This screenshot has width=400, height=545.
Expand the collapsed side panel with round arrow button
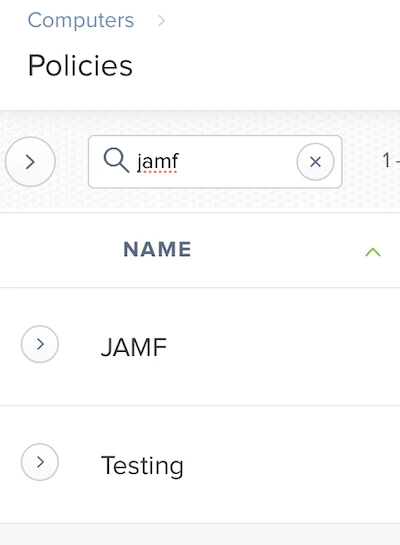click(30, 162)
